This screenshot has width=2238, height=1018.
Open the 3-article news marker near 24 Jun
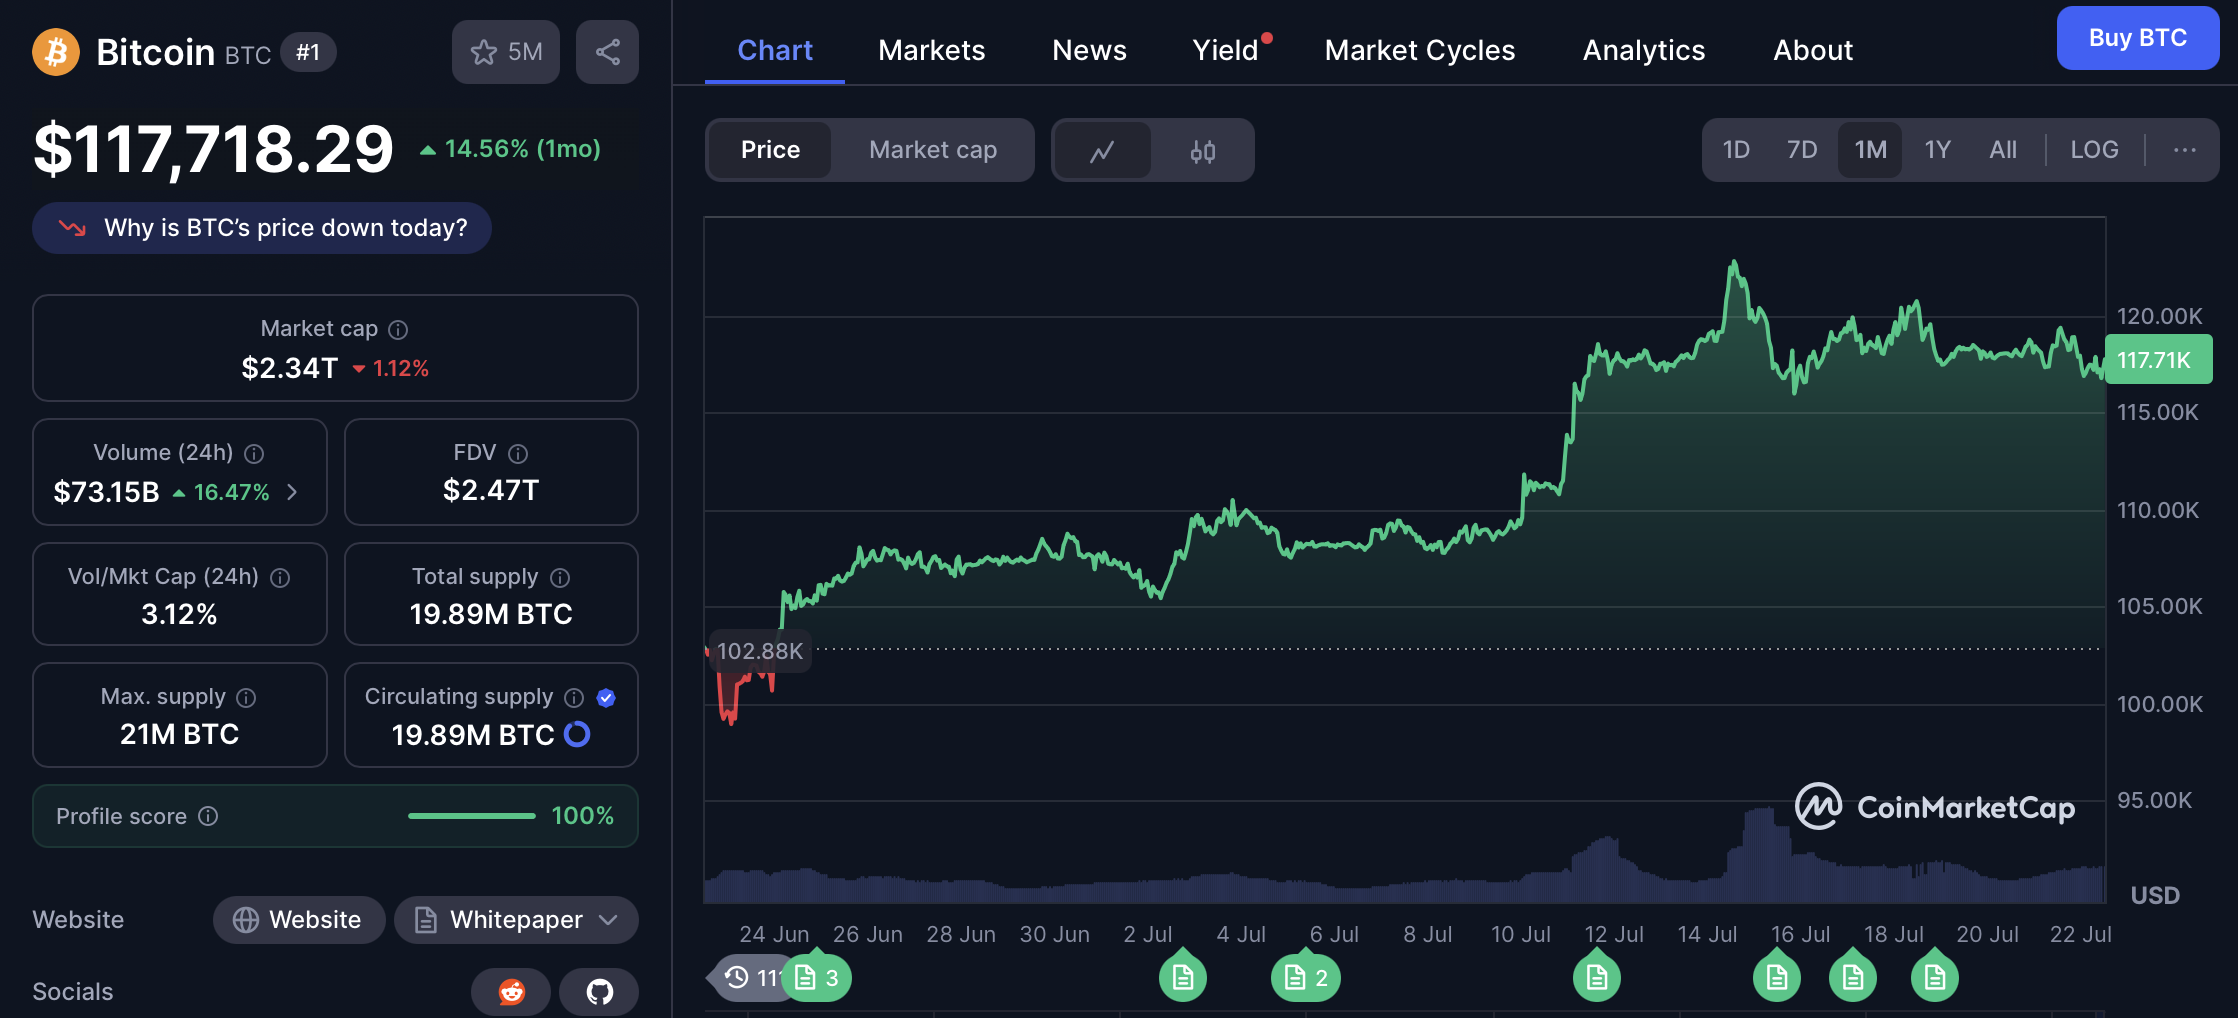[816, 977]
